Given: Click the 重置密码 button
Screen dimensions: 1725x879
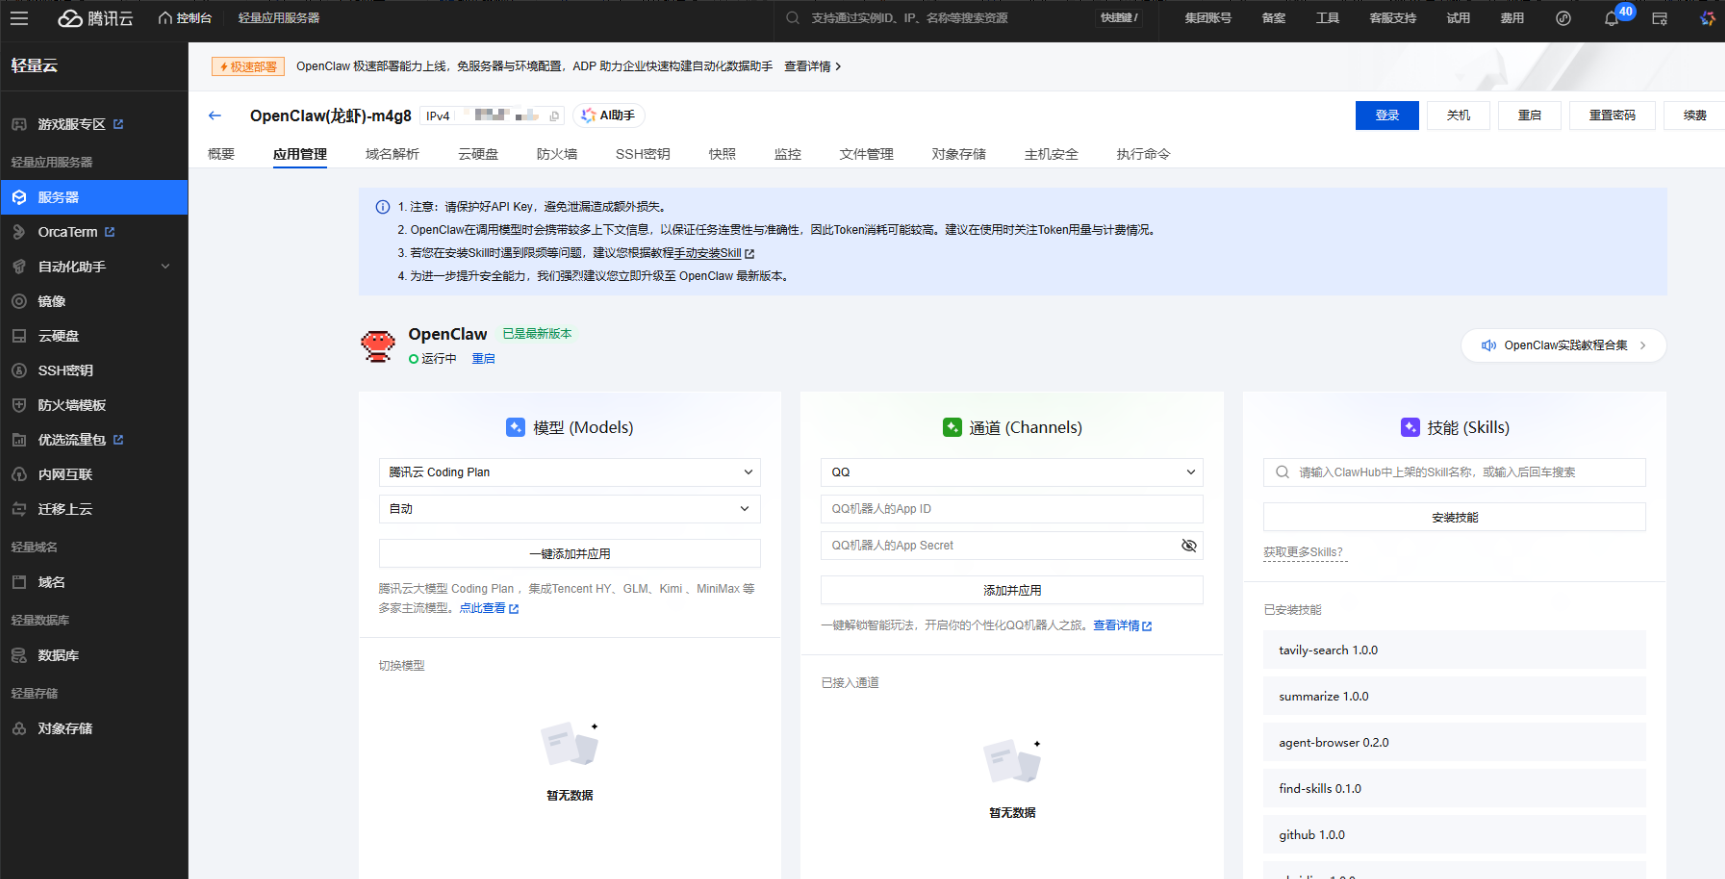Looking at the screenshot, I should 1612,115.
